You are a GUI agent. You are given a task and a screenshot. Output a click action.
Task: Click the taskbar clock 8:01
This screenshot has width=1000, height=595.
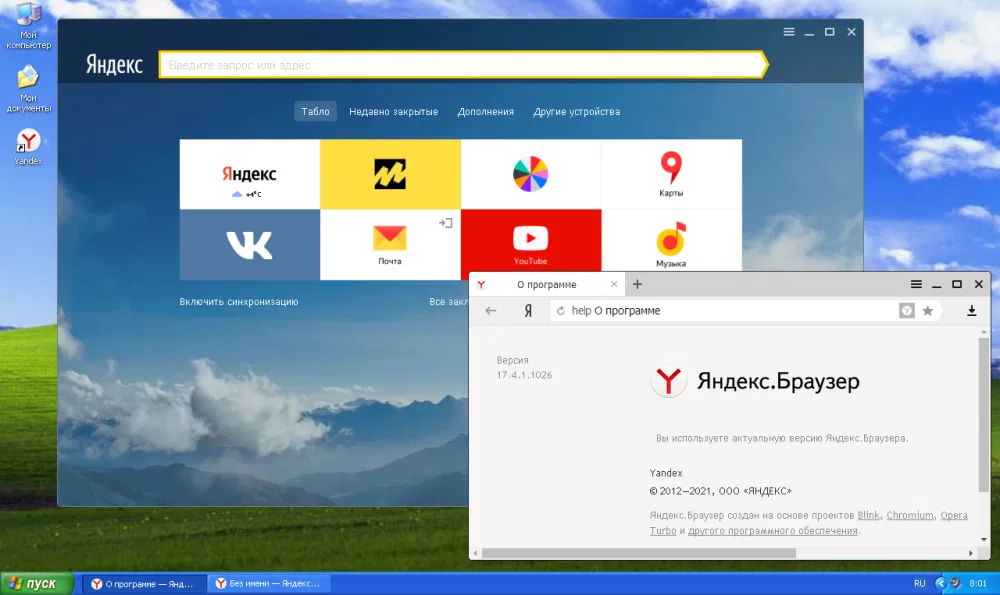tap(978, 584)
